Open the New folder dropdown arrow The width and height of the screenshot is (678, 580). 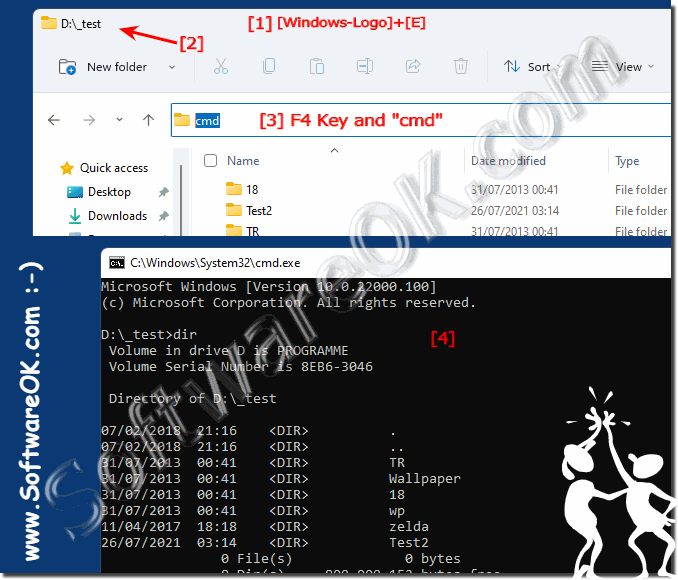(x=172, y=67)
